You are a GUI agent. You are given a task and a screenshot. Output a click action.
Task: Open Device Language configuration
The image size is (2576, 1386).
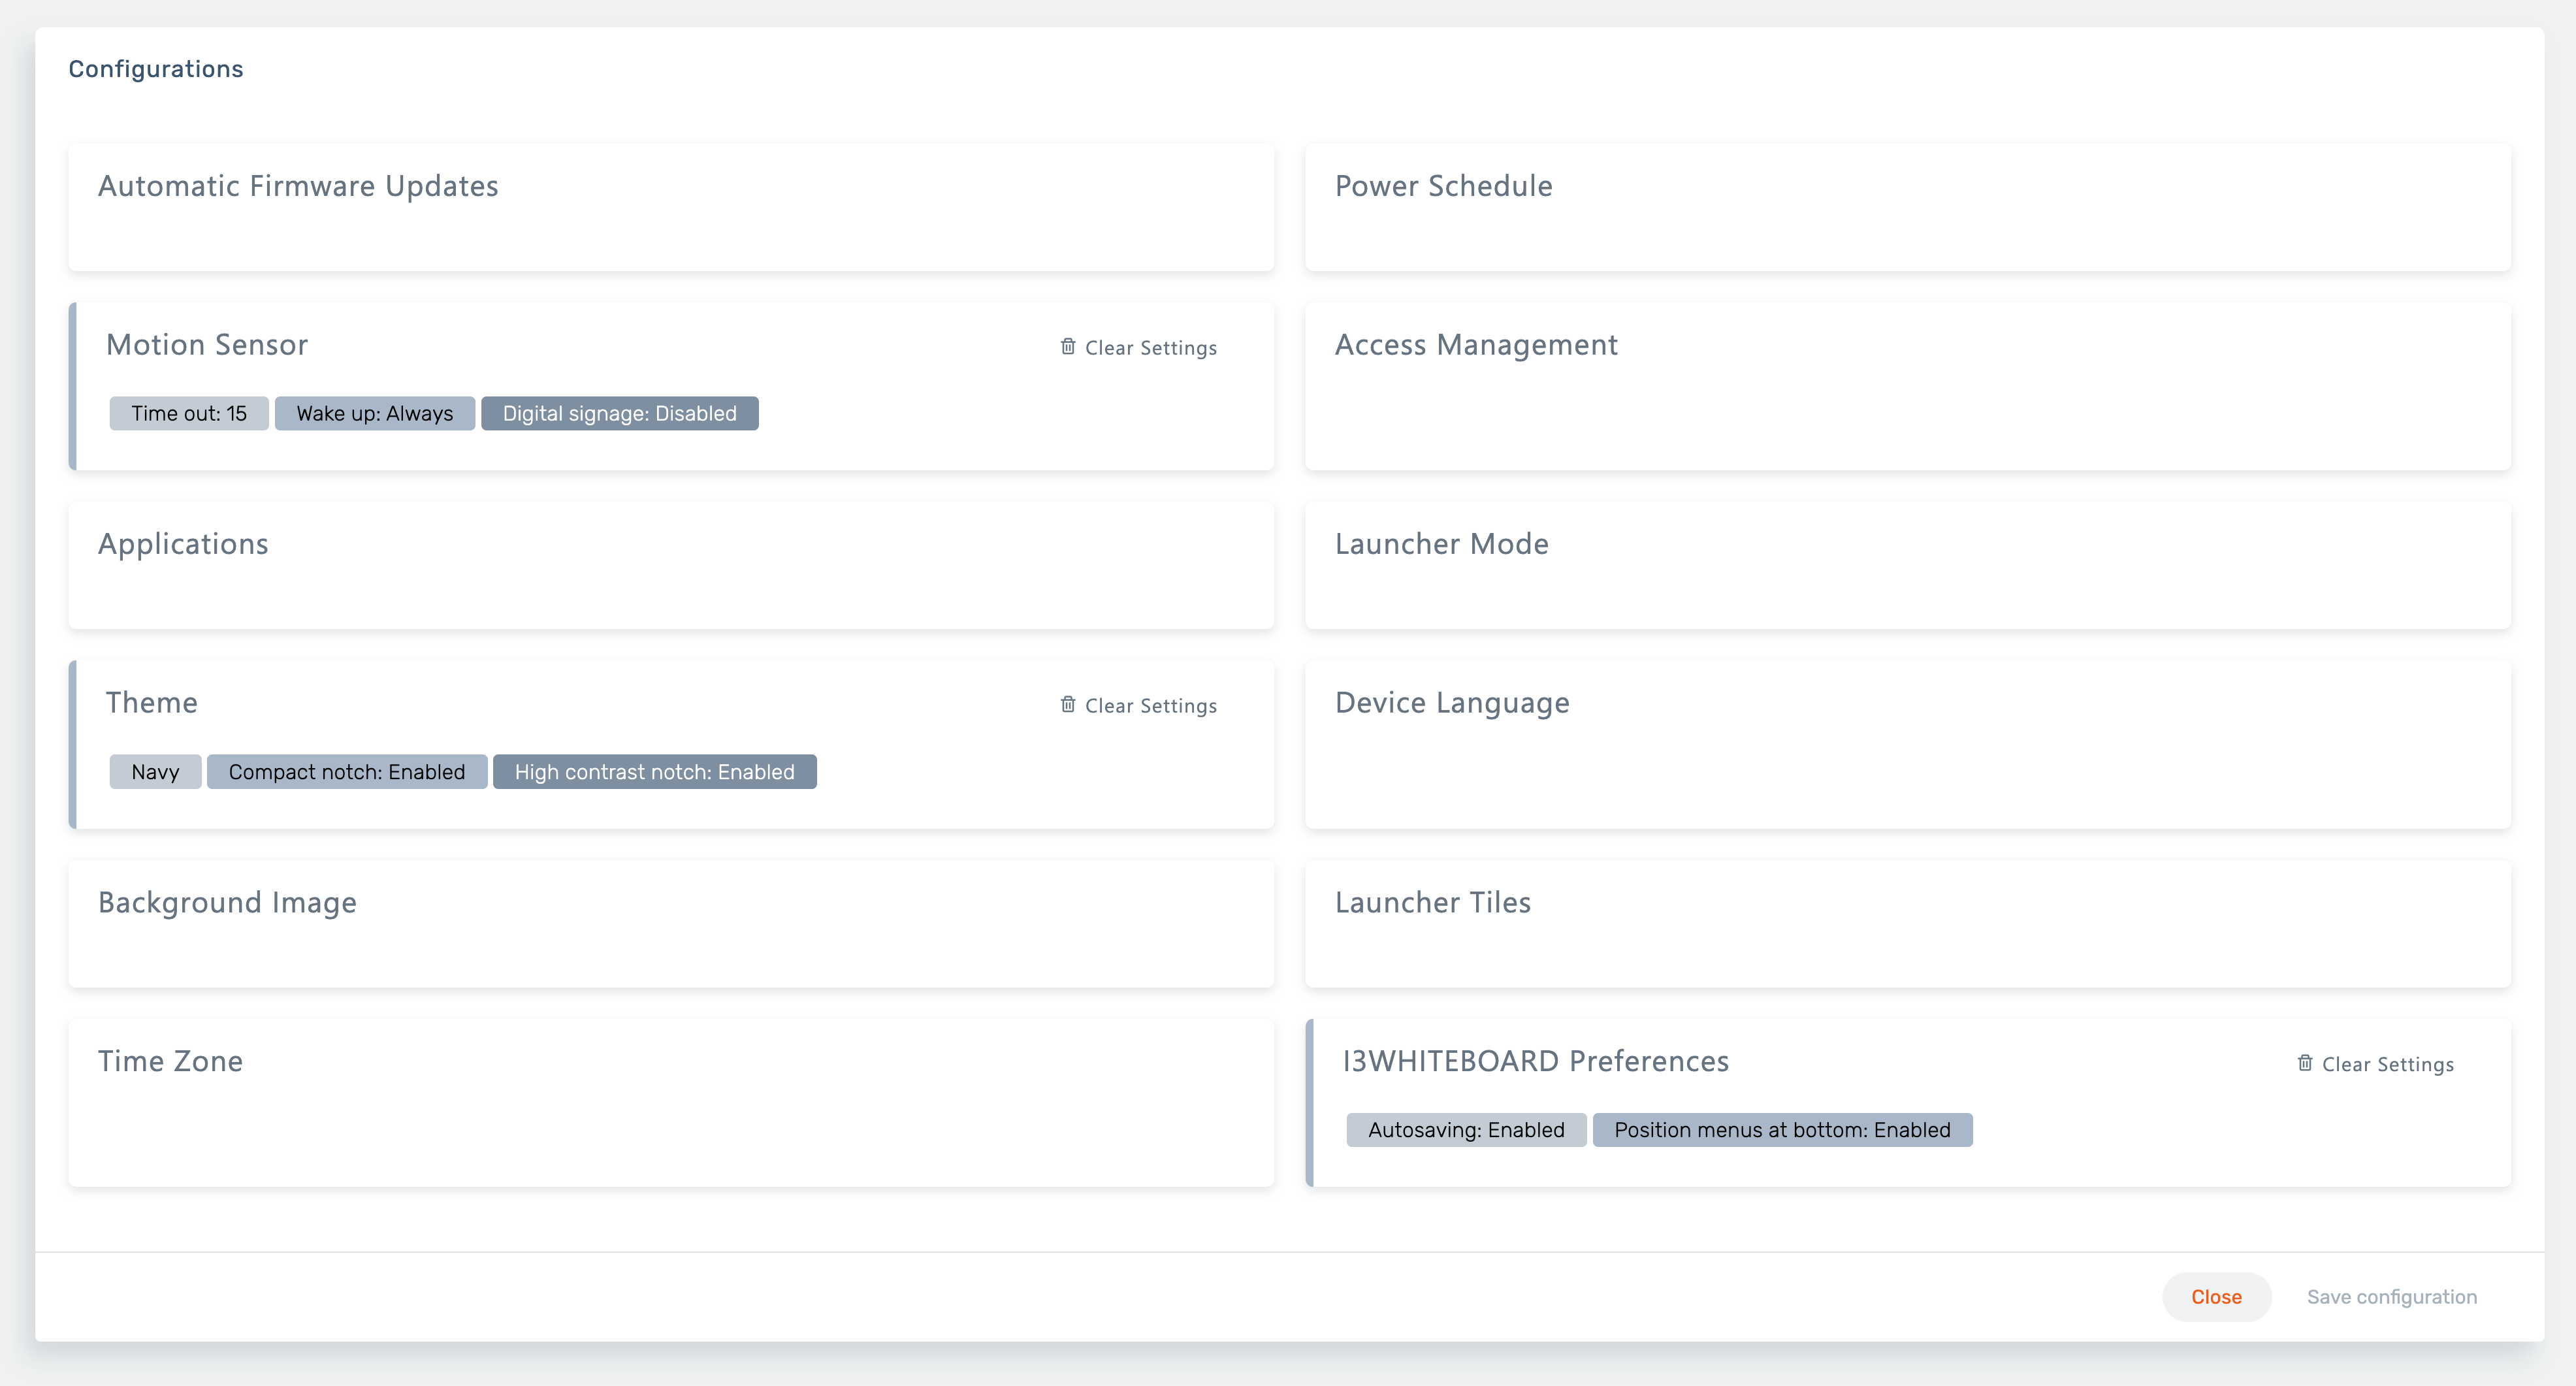[x=1907, y=744]
